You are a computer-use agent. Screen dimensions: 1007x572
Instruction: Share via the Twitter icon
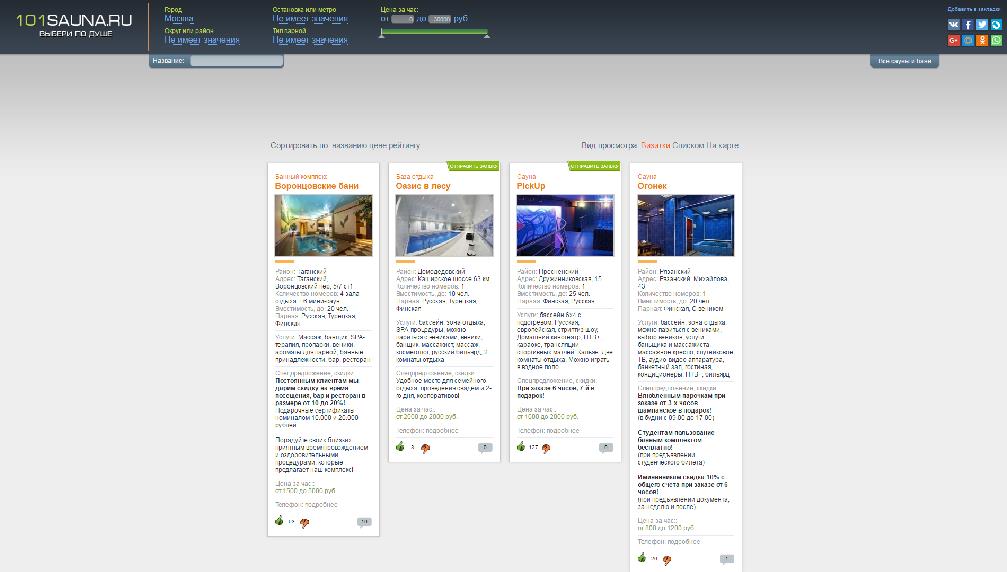pos(982,24)
